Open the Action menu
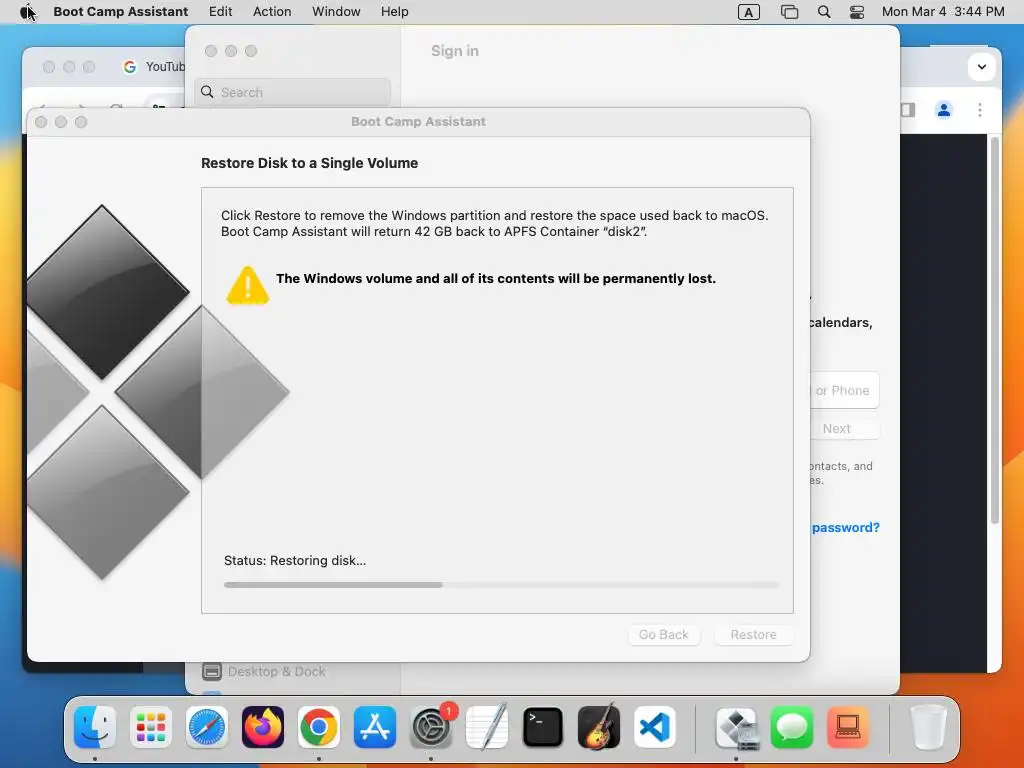This screenshot has height=768, width=1024. 272,12
